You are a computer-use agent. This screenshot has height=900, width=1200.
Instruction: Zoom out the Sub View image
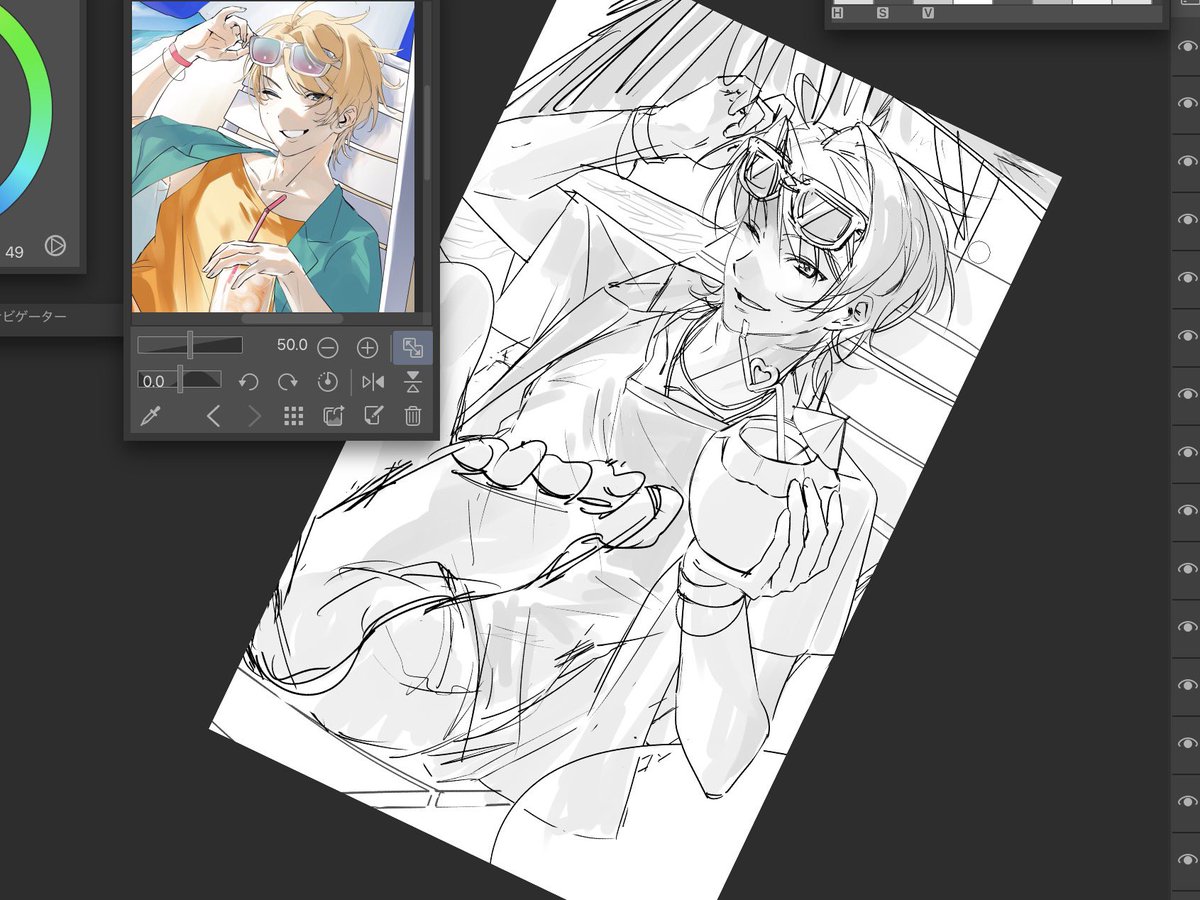pos(328,348)
